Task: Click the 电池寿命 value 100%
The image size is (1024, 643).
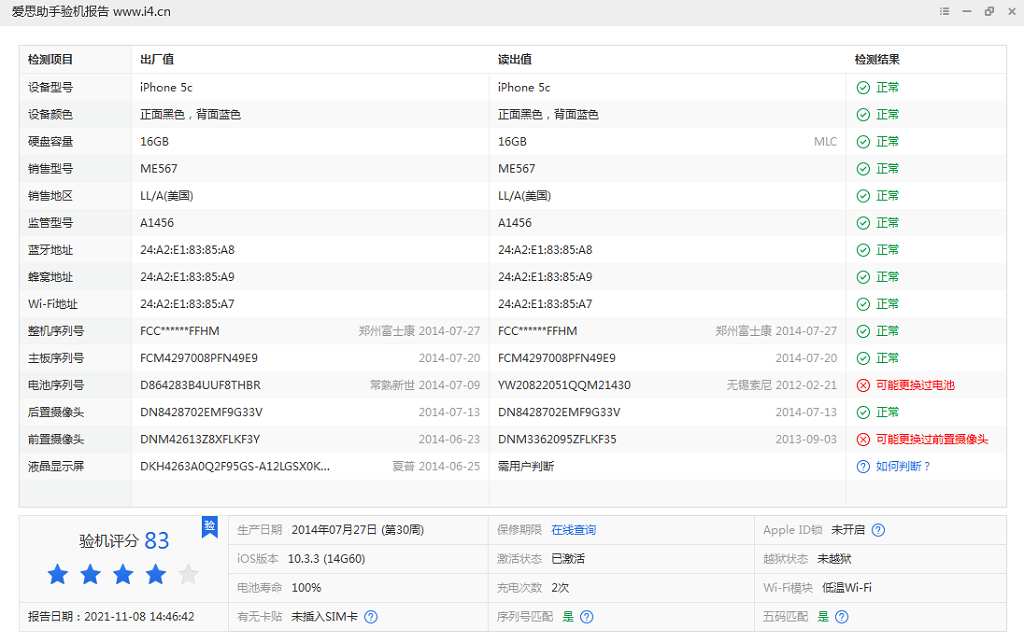Action: (306, 588)
